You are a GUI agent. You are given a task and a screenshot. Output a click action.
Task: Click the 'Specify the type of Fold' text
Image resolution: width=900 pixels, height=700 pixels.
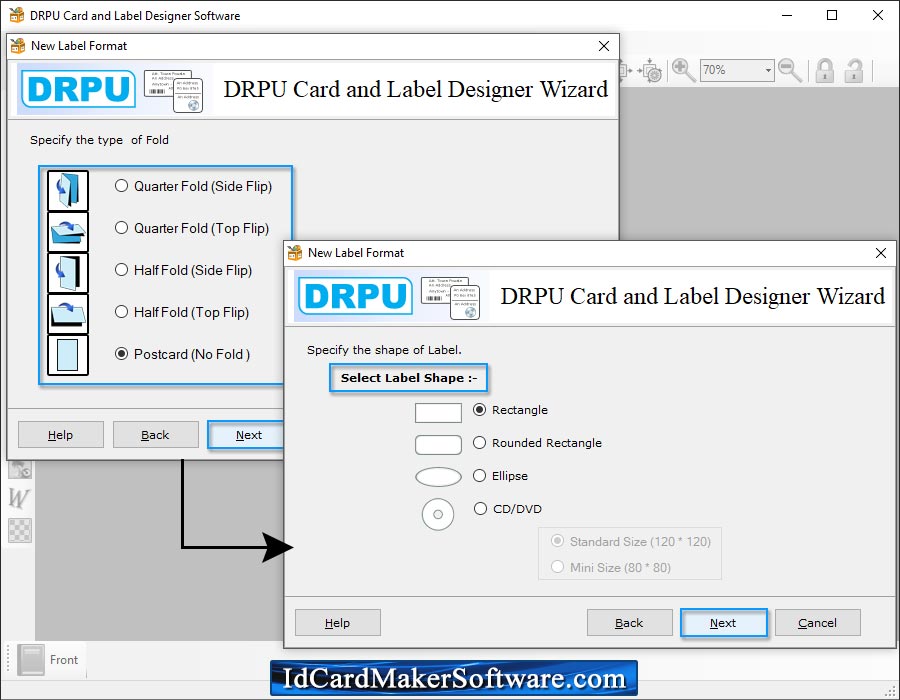(x=99, y=140)
